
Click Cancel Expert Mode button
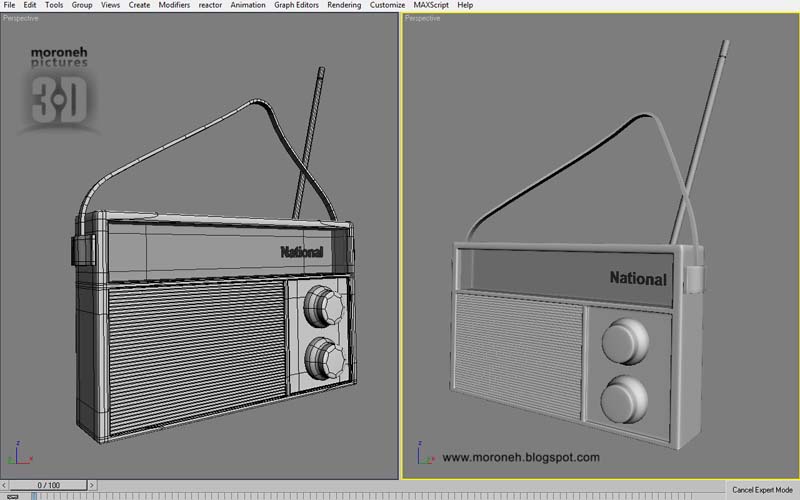pos(762,490)
